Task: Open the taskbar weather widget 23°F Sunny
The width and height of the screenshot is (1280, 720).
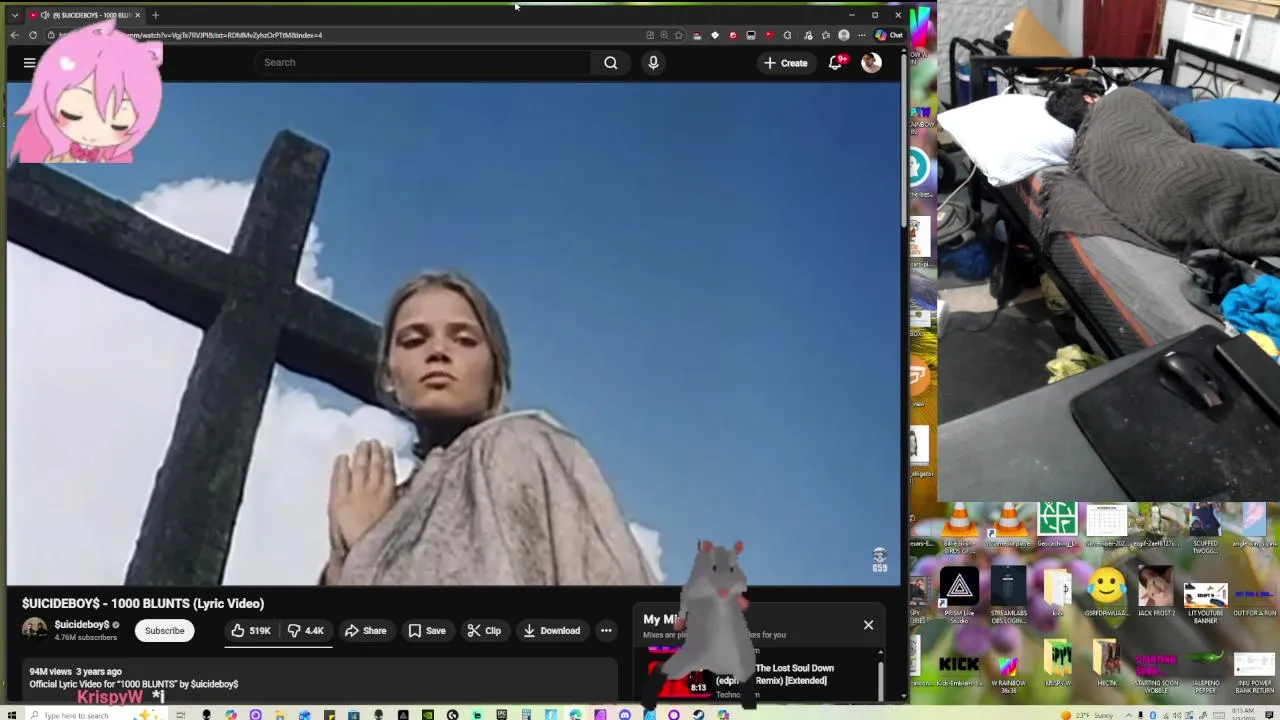Action: tap(1088, 715)
